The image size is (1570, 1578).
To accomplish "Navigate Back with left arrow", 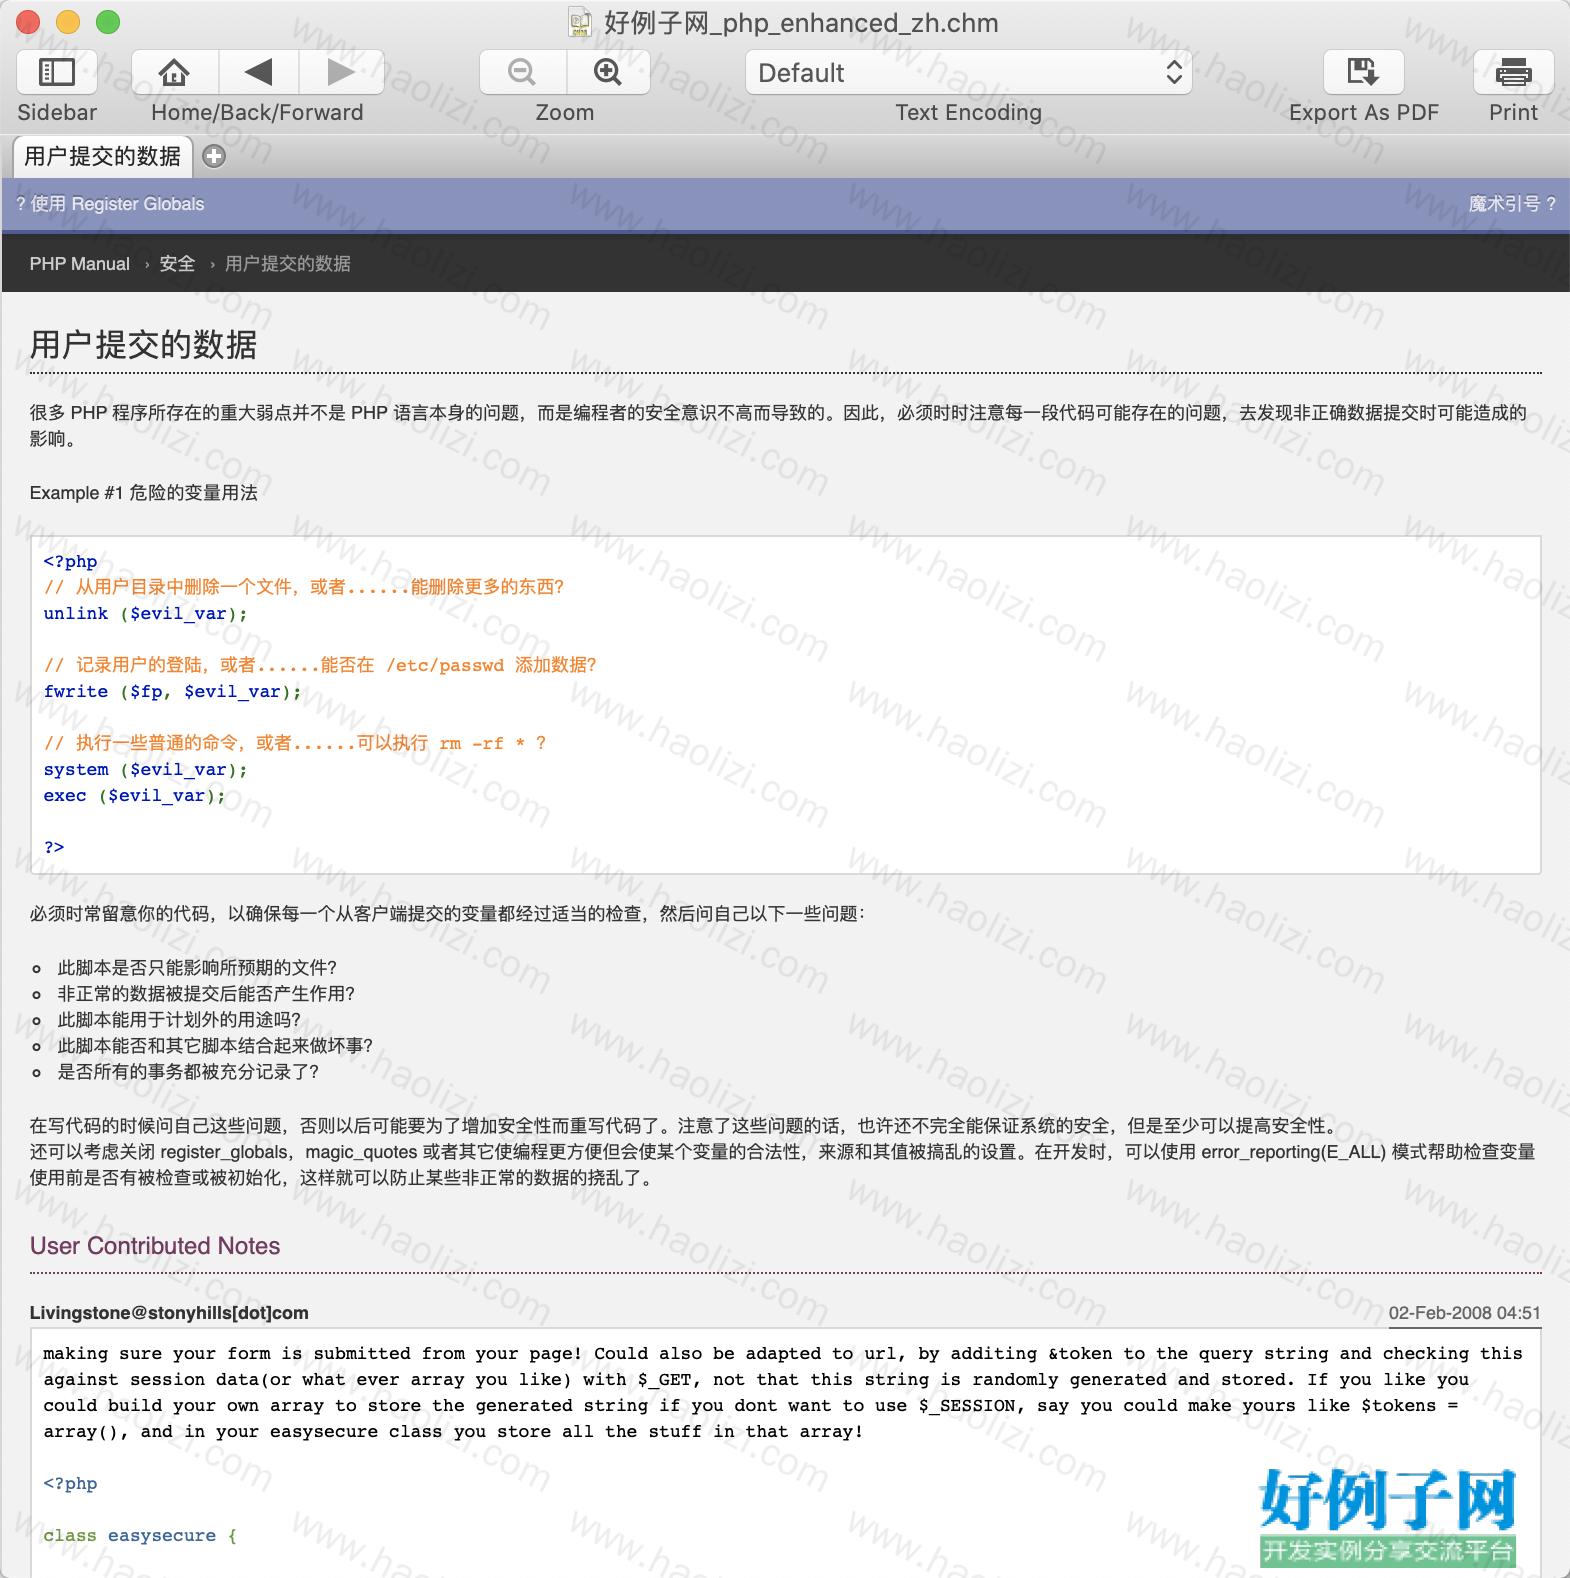I will click(x=258, y=72).
